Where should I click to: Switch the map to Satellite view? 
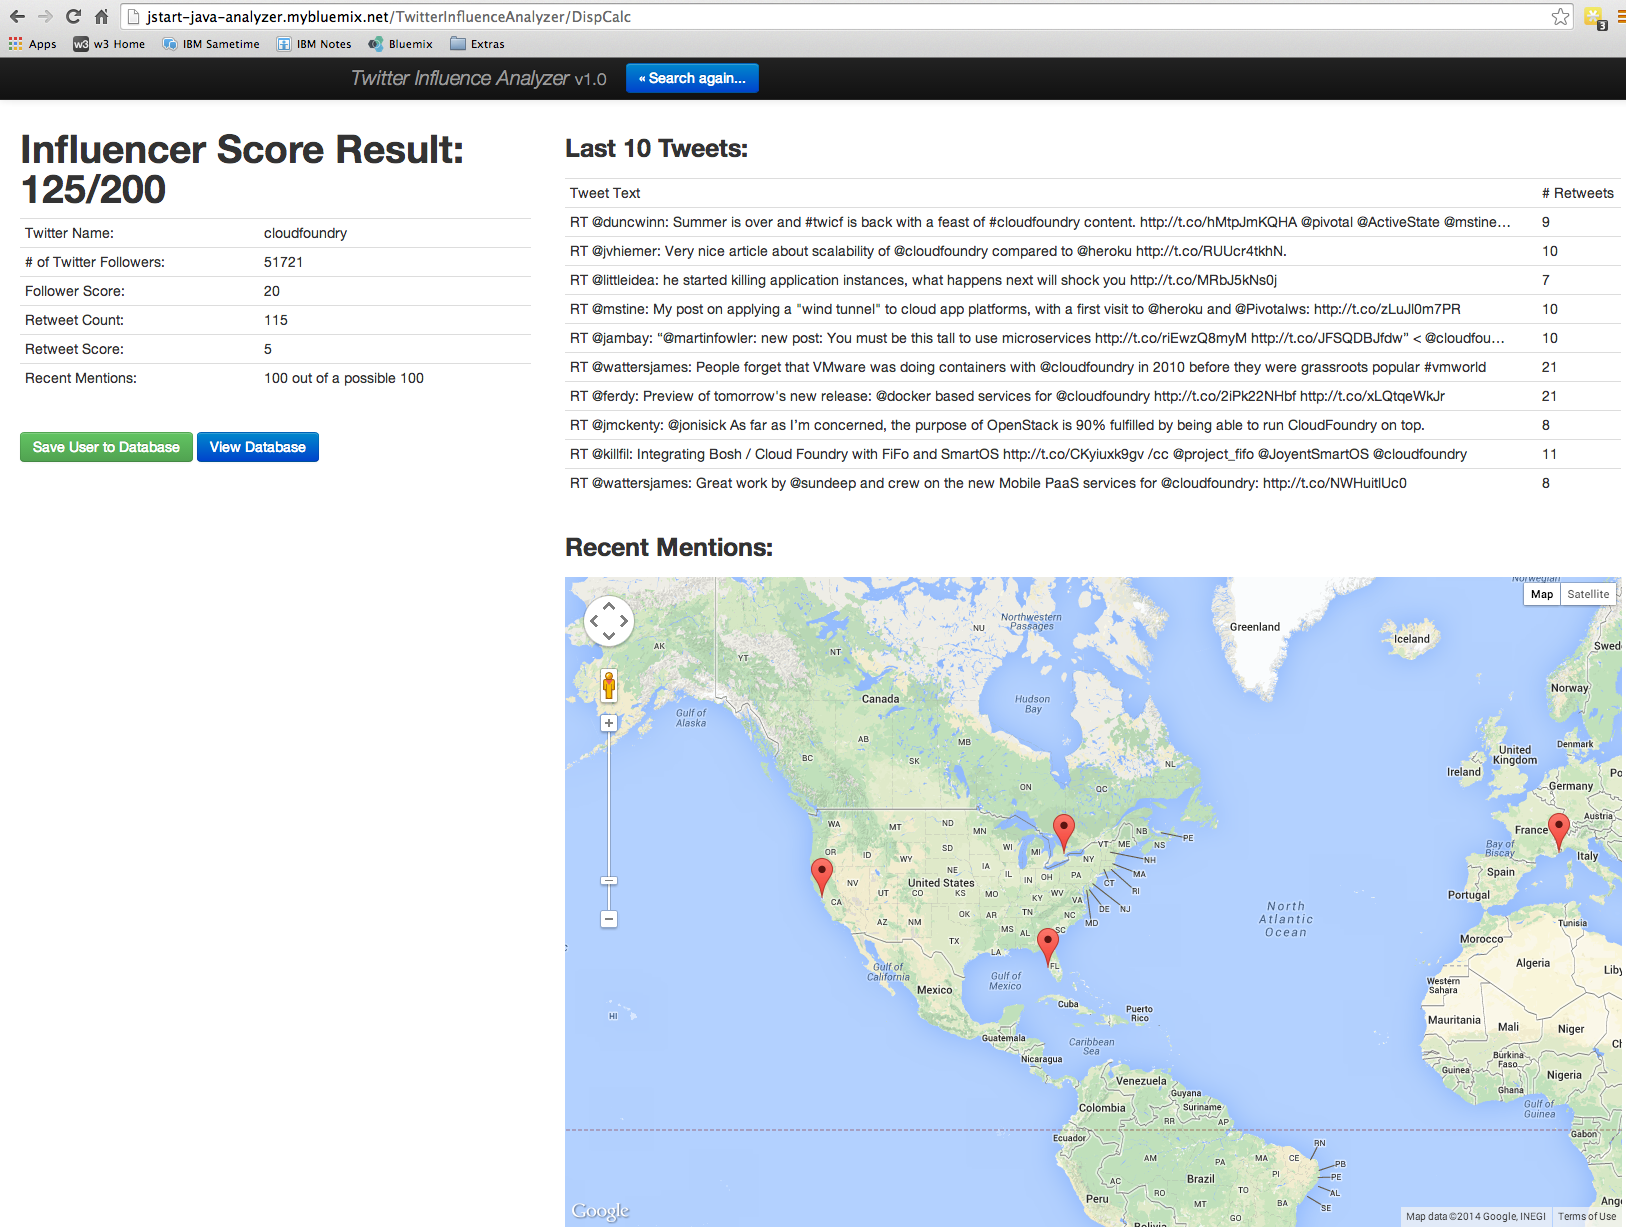(1588, 594)
